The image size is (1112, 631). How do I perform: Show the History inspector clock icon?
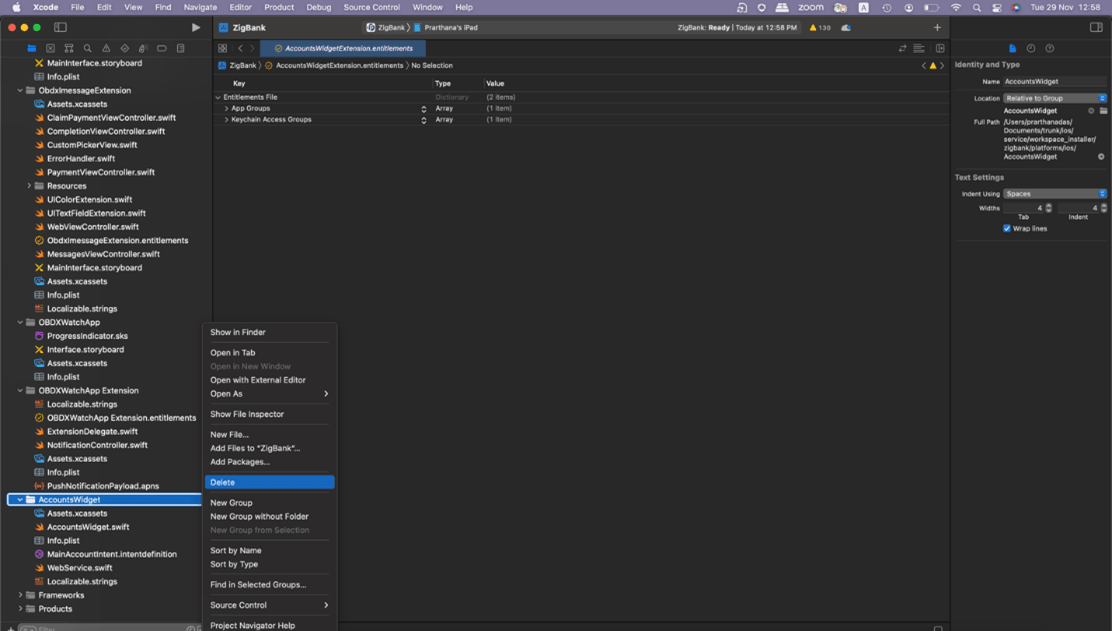click(1031, 48)
